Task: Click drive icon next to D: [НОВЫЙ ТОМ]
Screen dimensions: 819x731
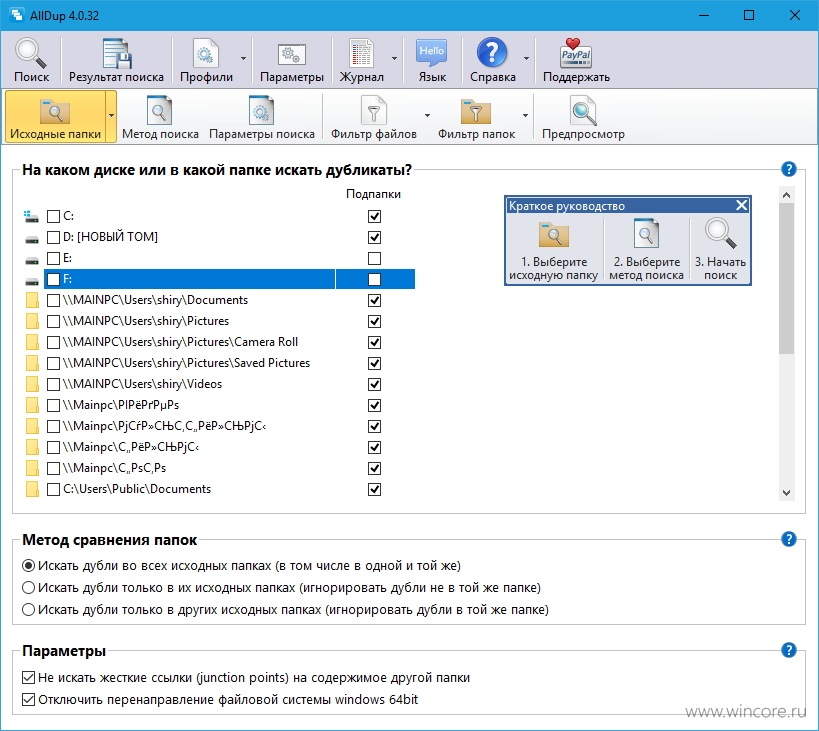Action: tap(32, 239)
